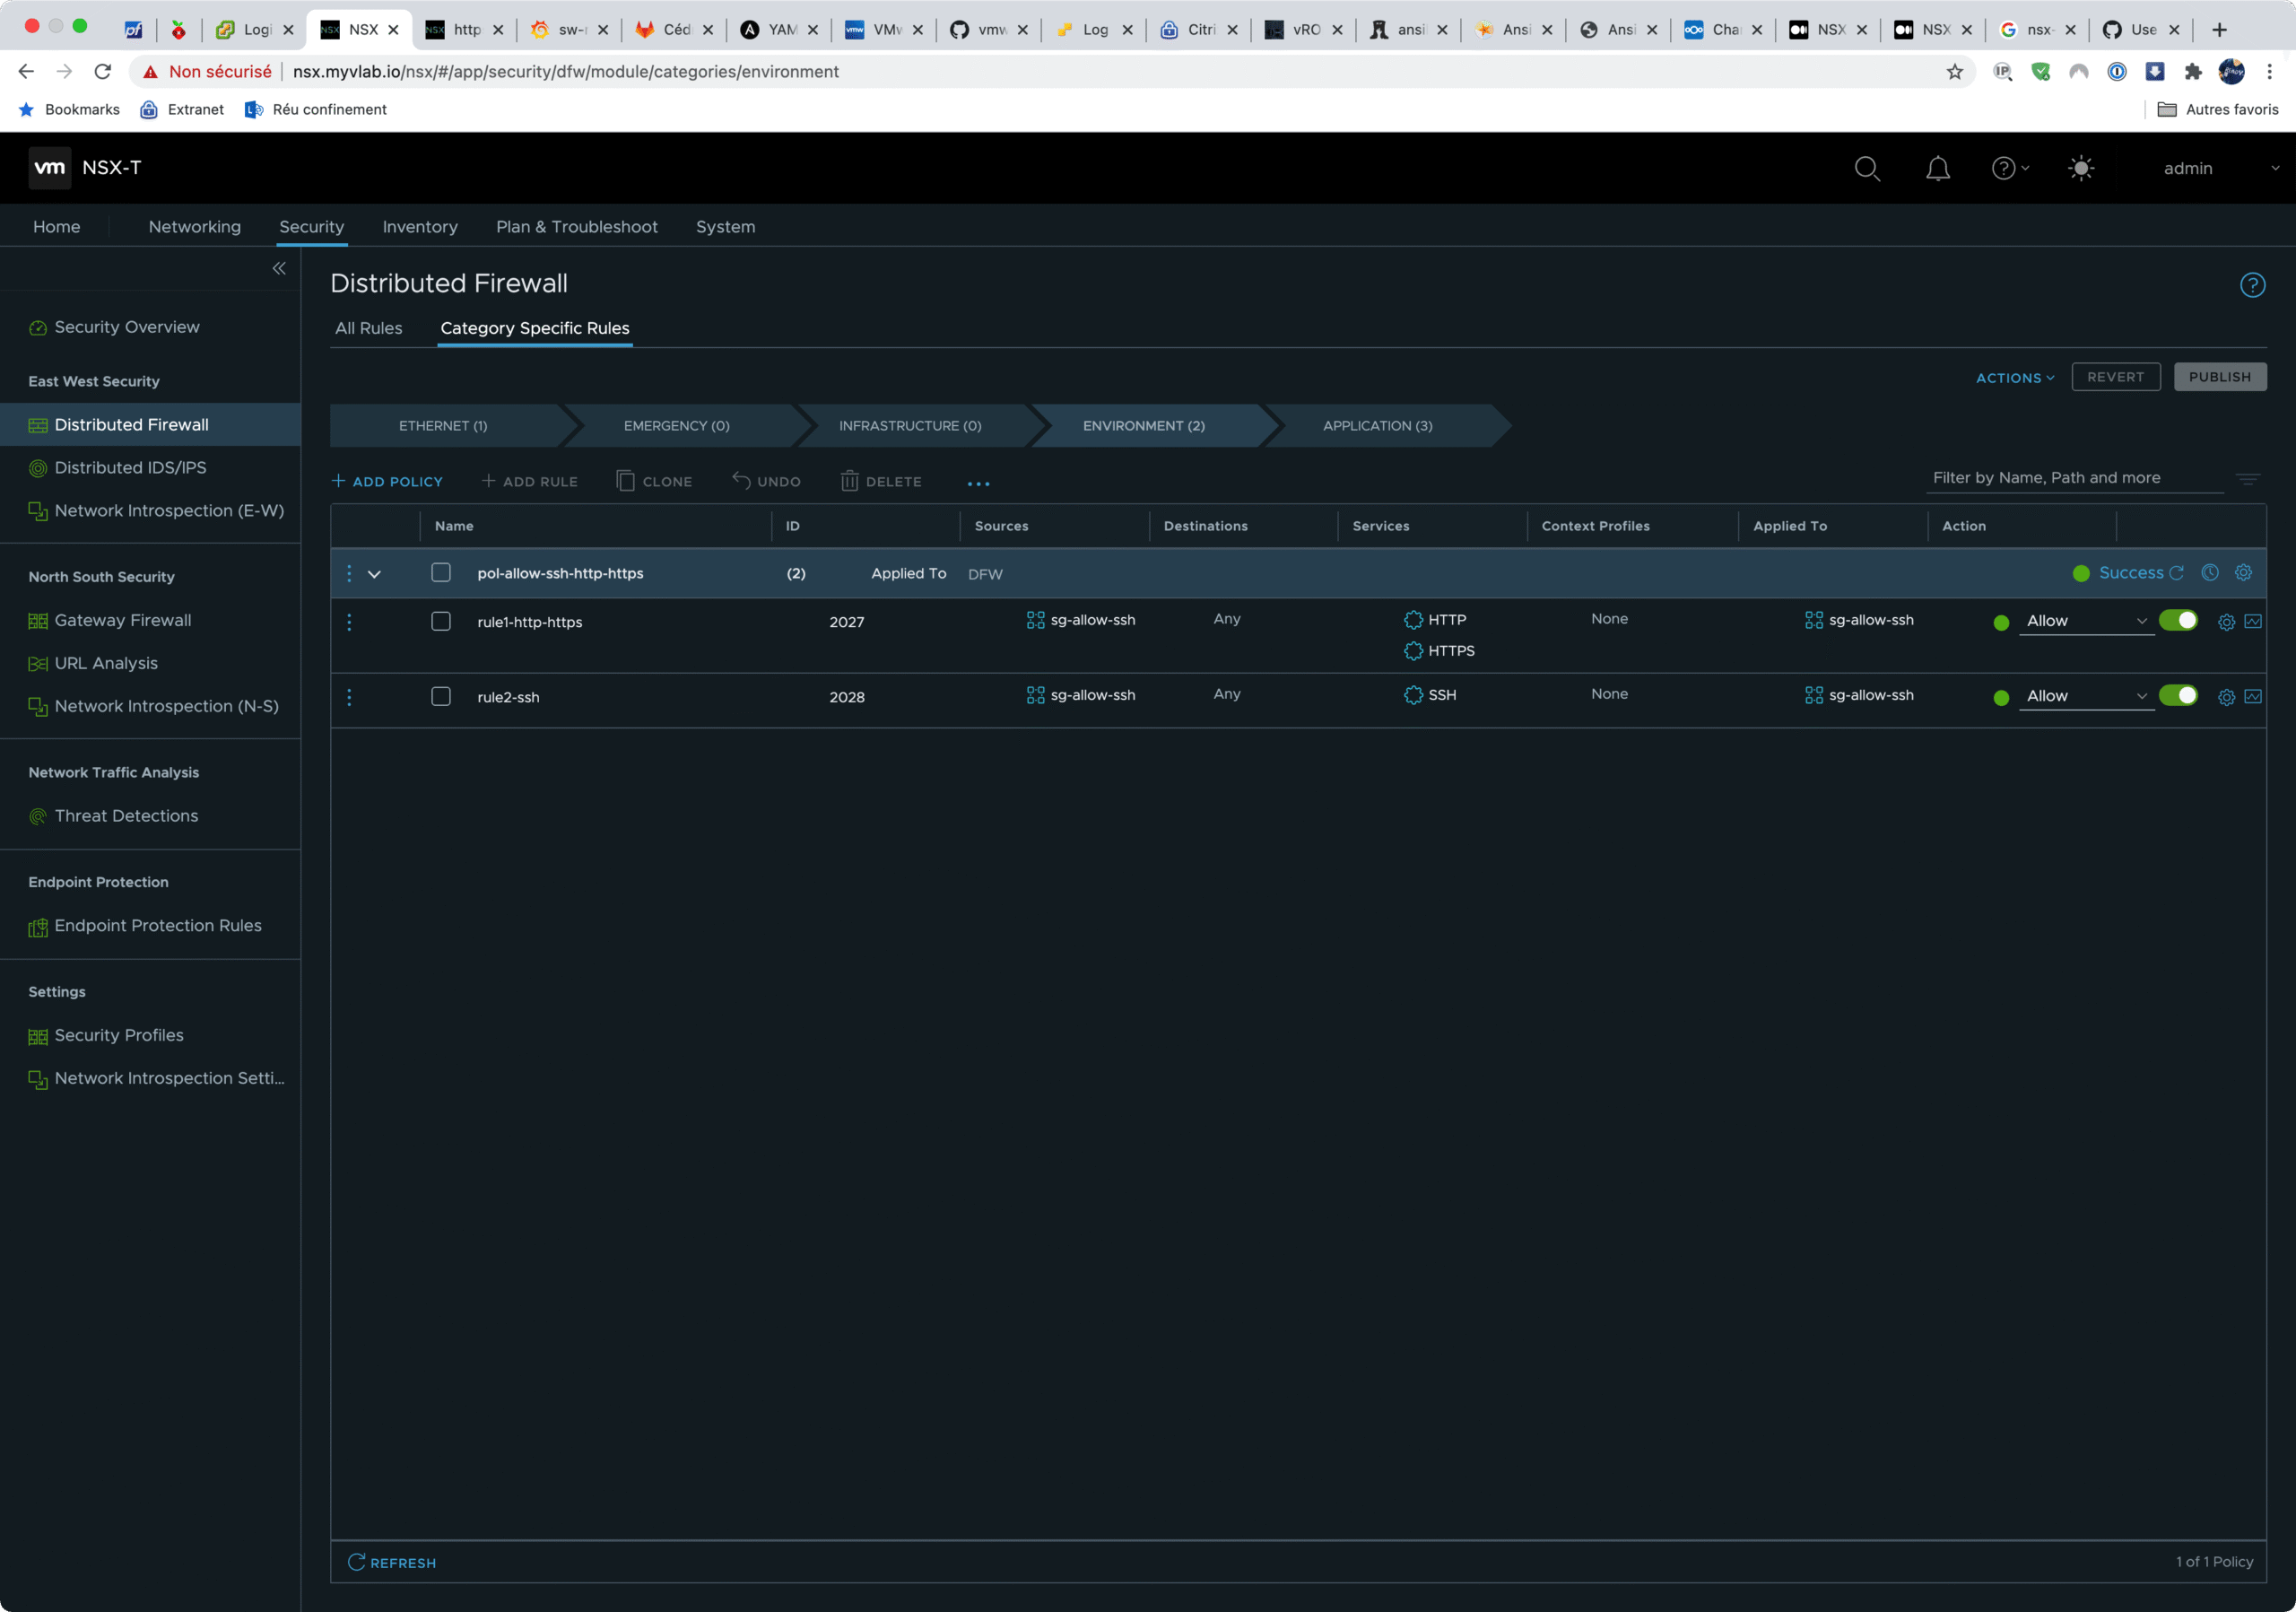Check the pol-allow-ssh-http-https policy checkbox
Screen dimensions: 2296x1612
click(x=441, y=573)
